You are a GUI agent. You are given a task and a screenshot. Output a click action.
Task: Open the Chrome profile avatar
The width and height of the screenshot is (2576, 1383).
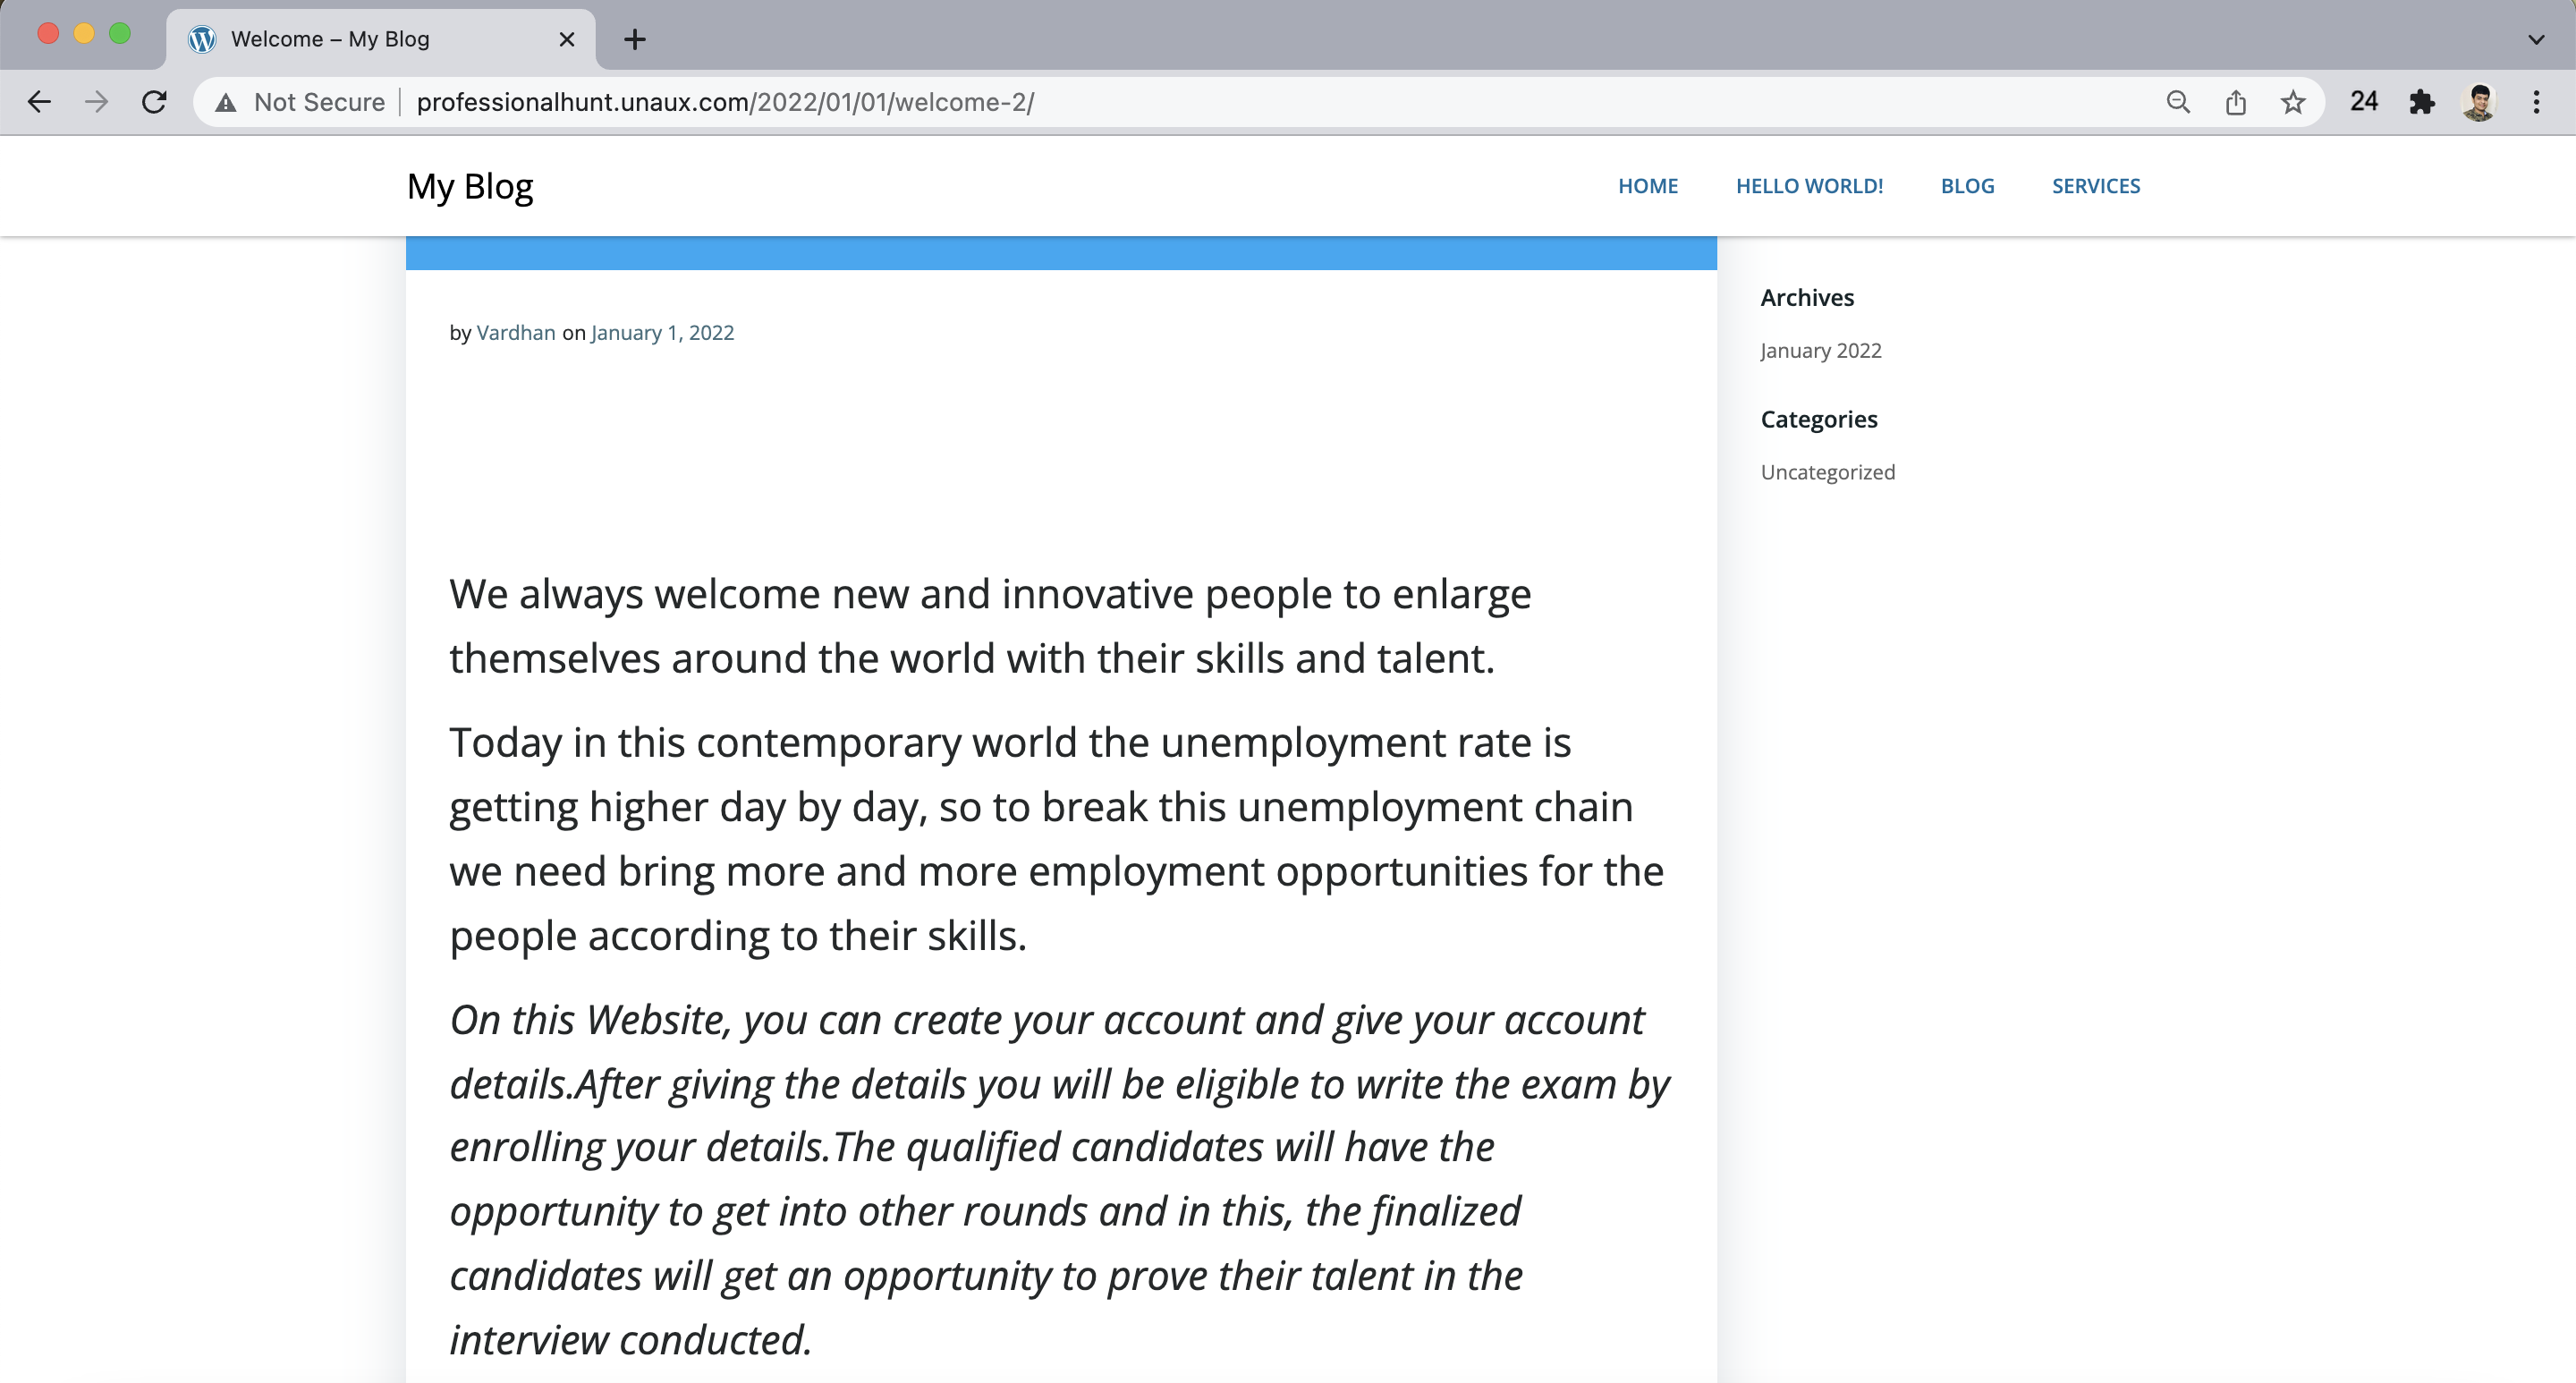point(2478,102)
